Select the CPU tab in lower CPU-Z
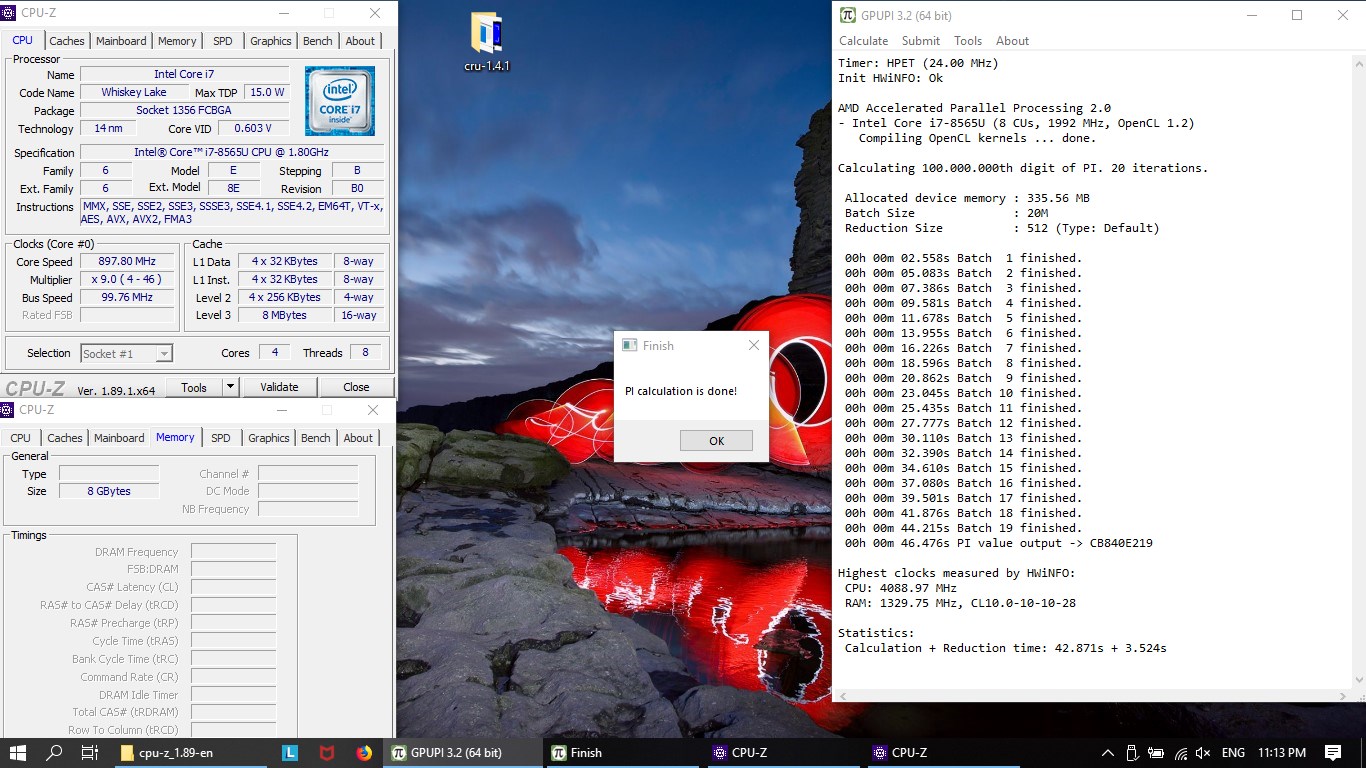 20,438
